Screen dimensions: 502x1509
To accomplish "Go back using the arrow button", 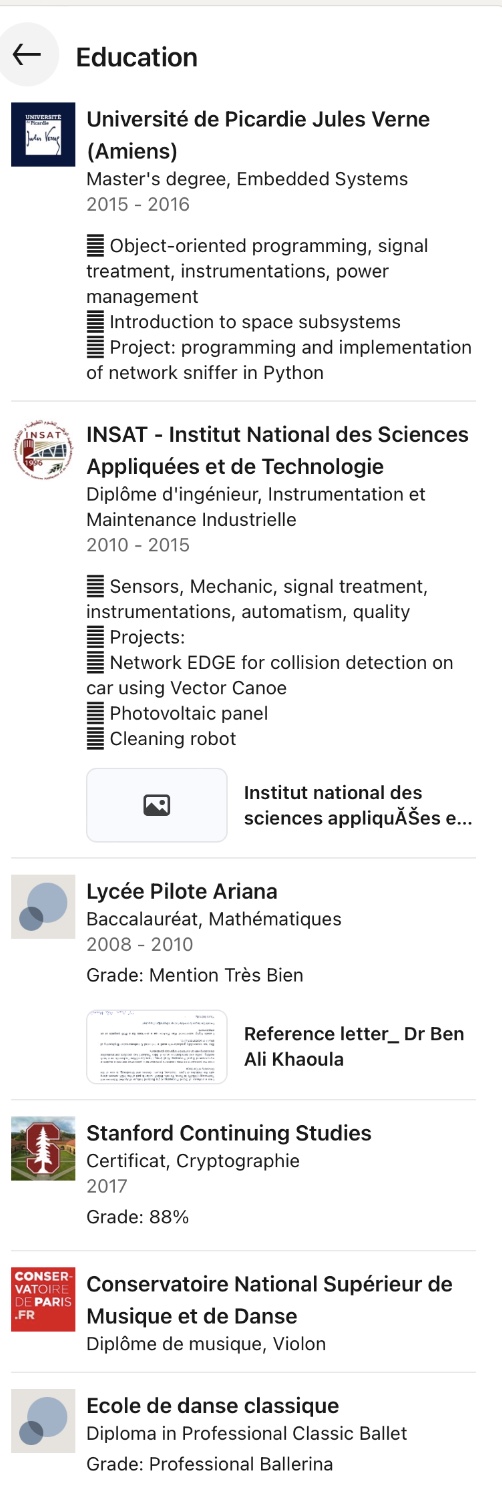I will 27,55.
